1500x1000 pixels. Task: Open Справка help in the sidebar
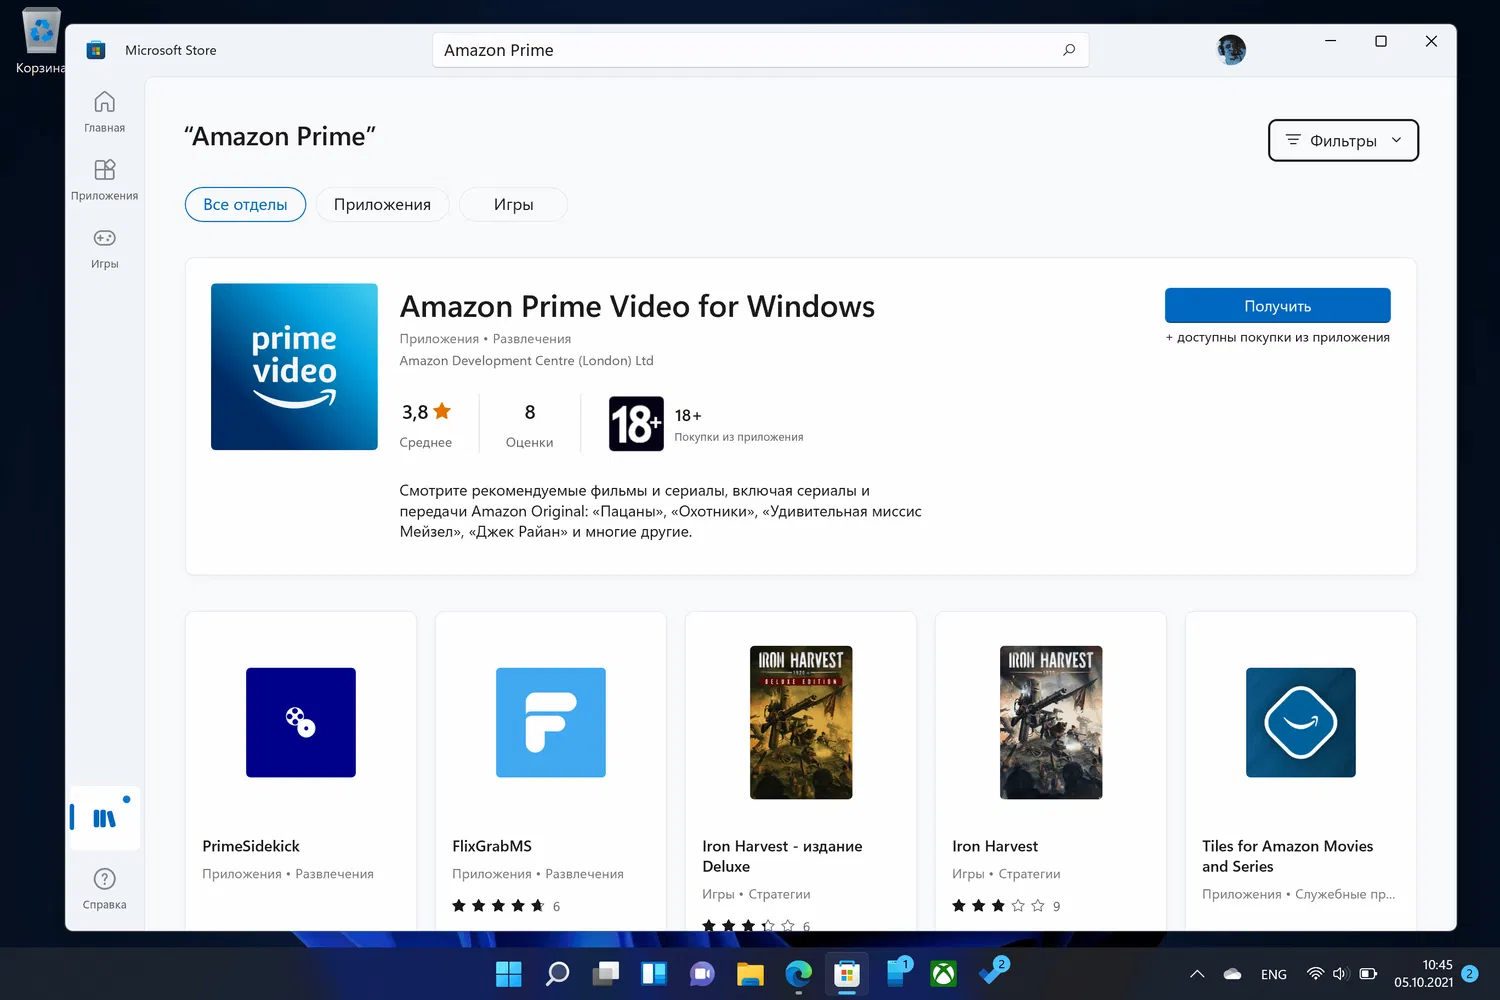coord(104,889)
